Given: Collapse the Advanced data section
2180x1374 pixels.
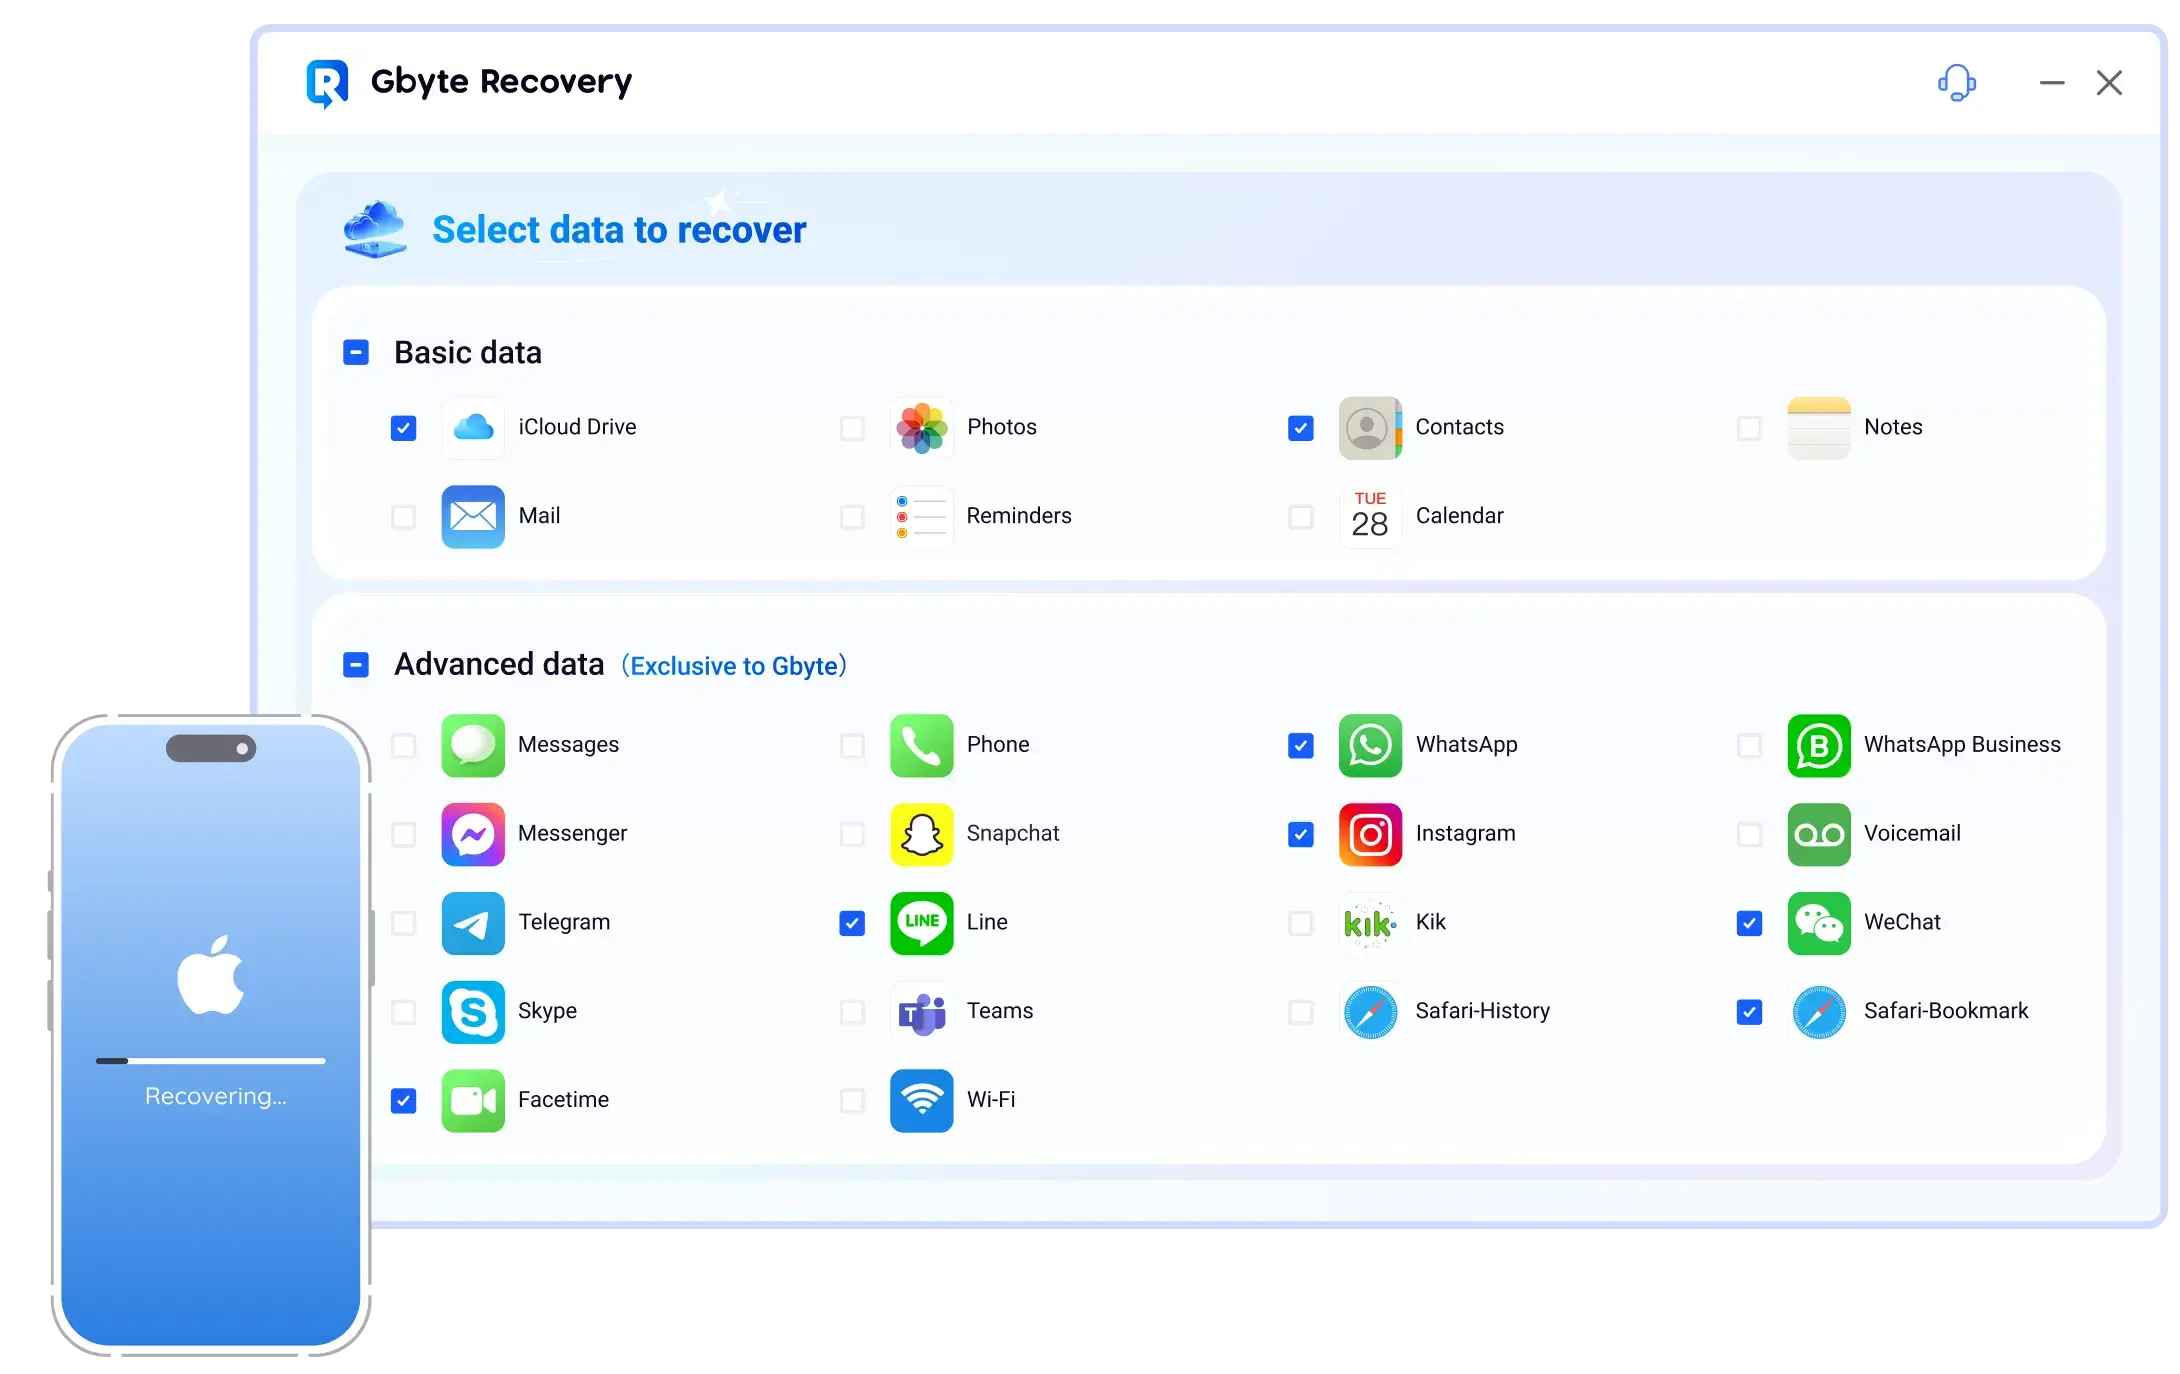Looking at the screenshot, I should (356, 664).
